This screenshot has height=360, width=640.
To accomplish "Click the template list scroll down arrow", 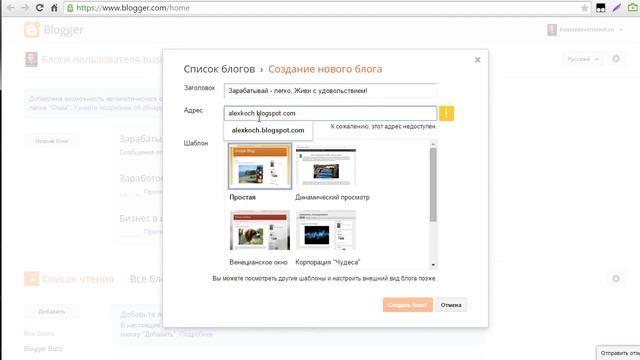I will click(x=433, y=265).
